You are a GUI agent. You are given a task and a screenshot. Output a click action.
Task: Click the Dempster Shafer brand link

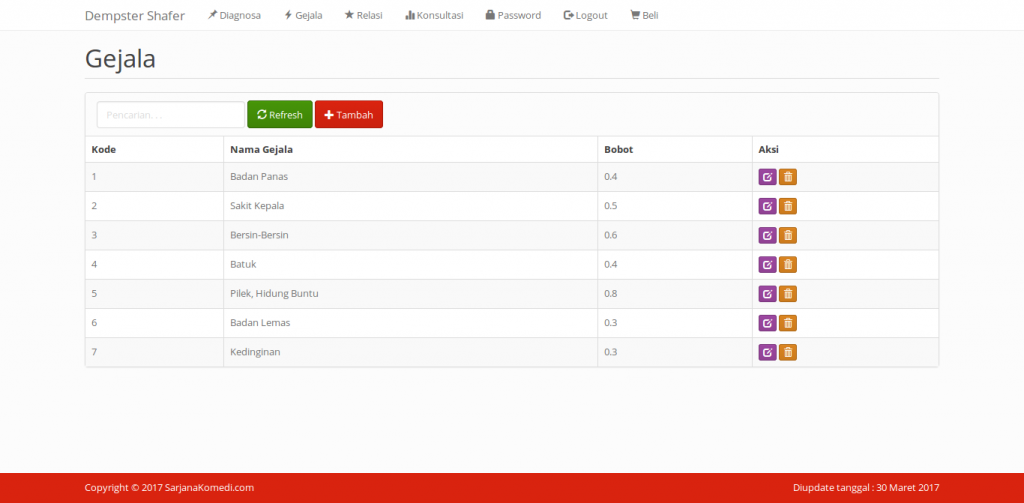pos(135,15)
